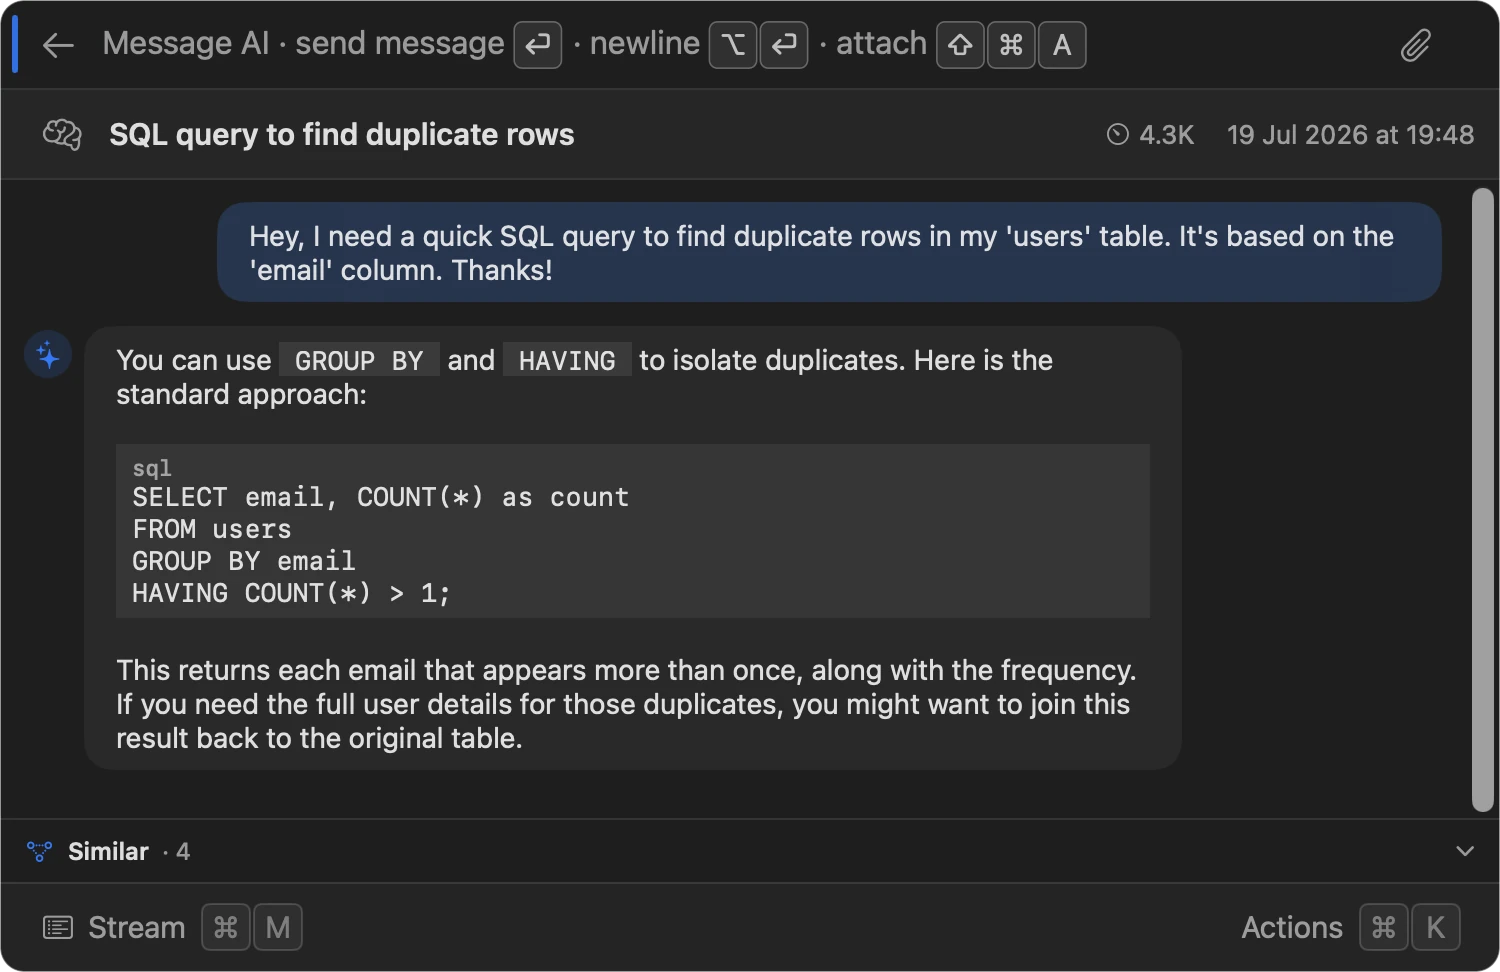Select the Similar graph nodes icon
The image size is (1500, 972).
coord(39,851)
